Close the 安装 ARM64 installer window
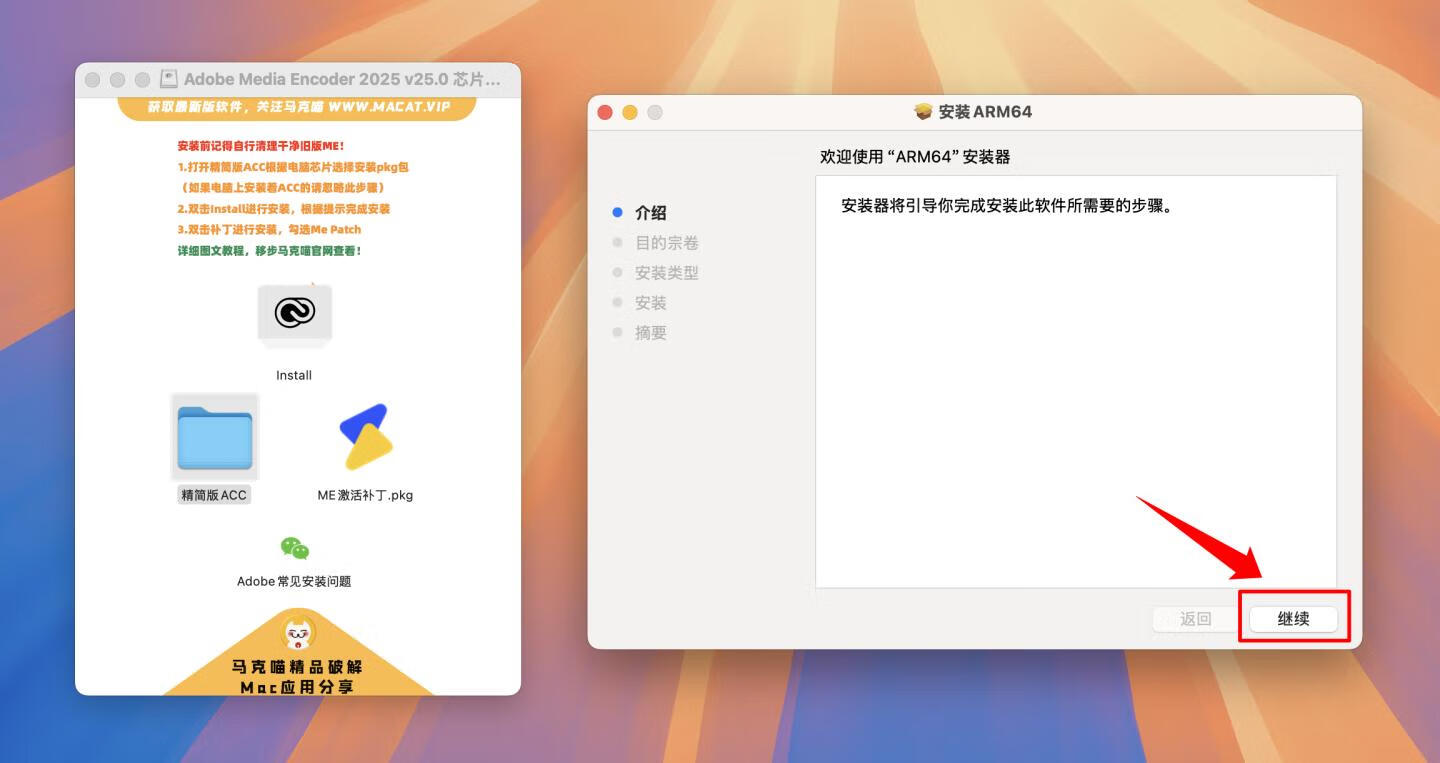 (x=605, y=112)
